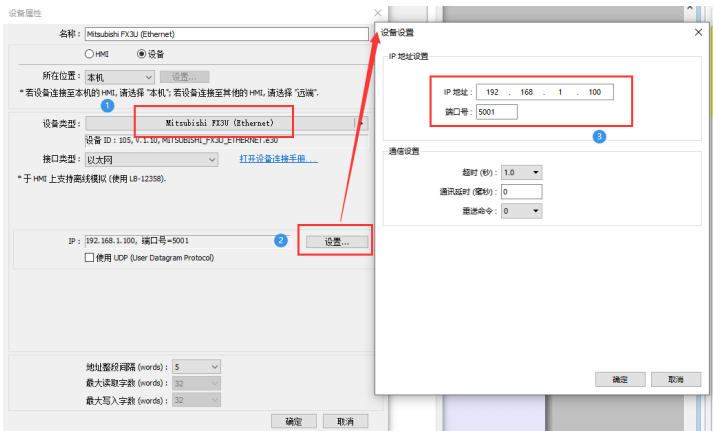Close the 设备属性 dialog
The width and height of the screenshot is (713, 431).
378,13
